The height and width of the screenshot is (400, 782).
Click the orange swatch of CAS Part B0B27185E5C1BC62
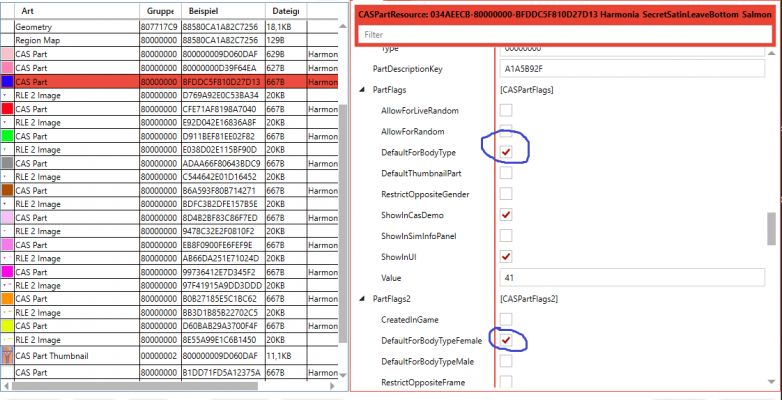(7, 299)
